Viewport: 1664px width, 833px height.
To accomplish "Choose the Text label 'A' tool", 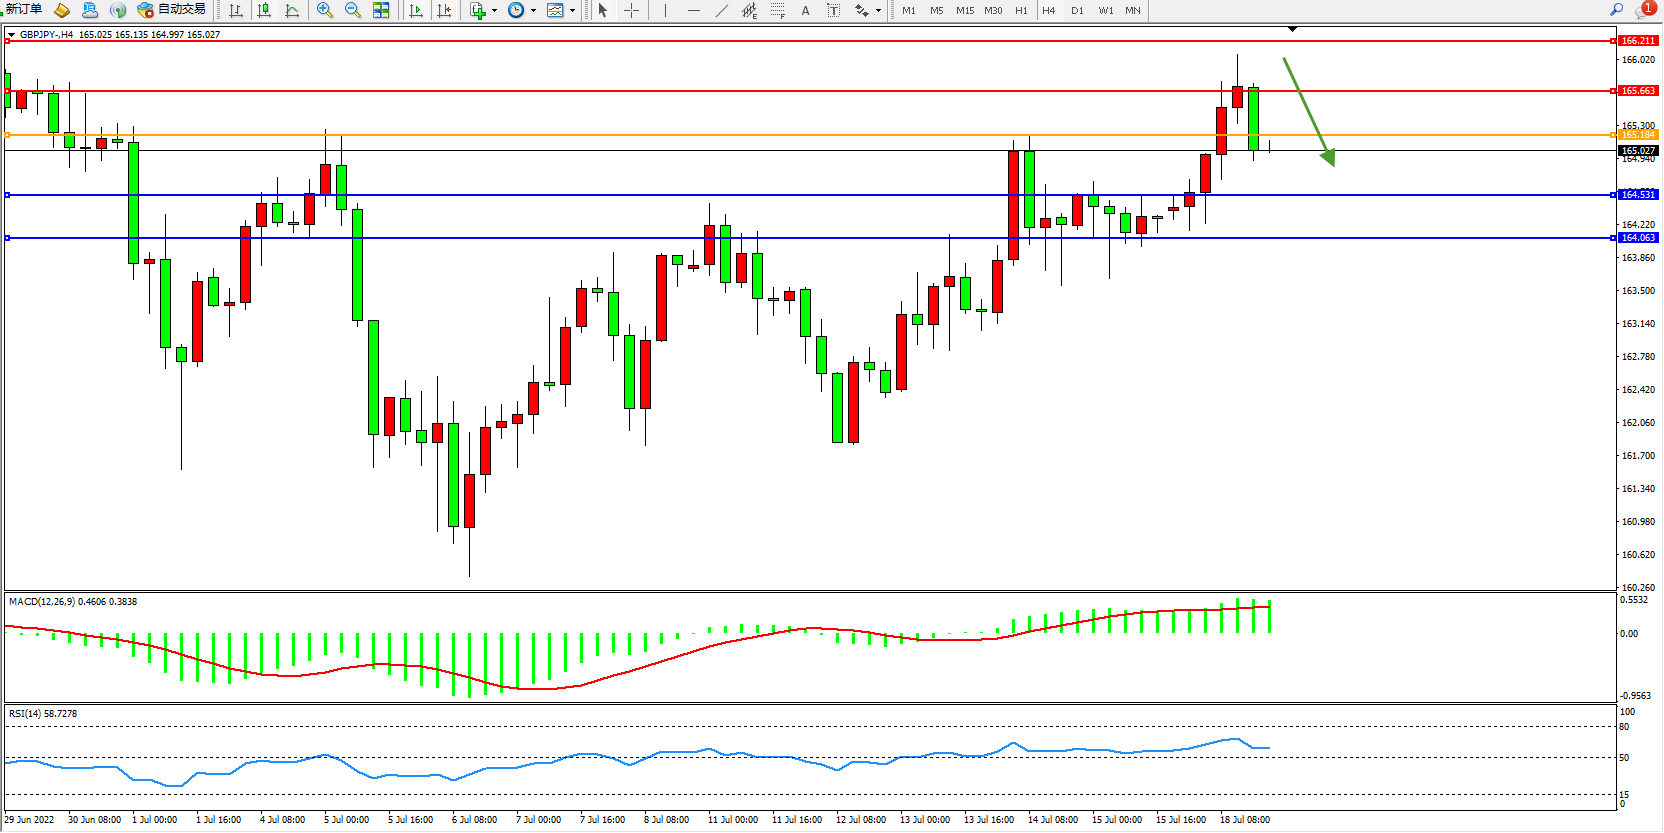I will click(805, 10).
